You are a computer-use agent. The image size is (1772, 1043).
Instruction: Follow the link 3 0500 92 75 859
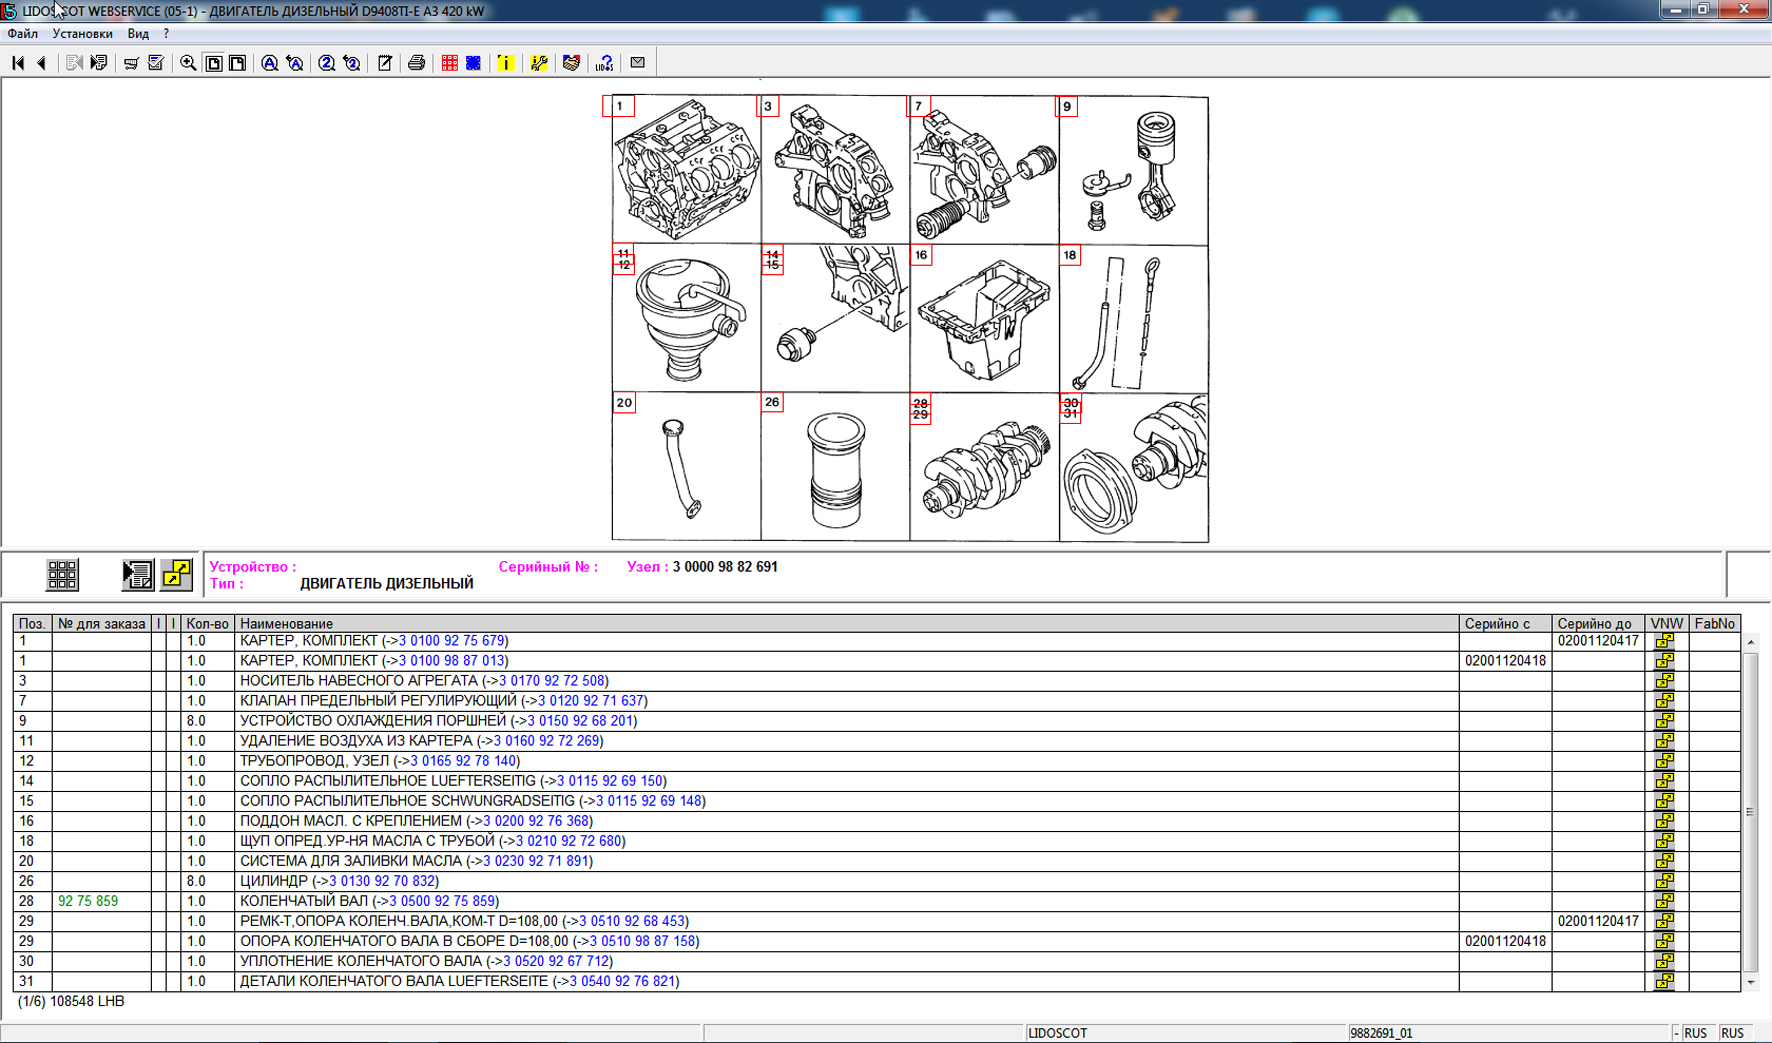[x=442, y=901]
